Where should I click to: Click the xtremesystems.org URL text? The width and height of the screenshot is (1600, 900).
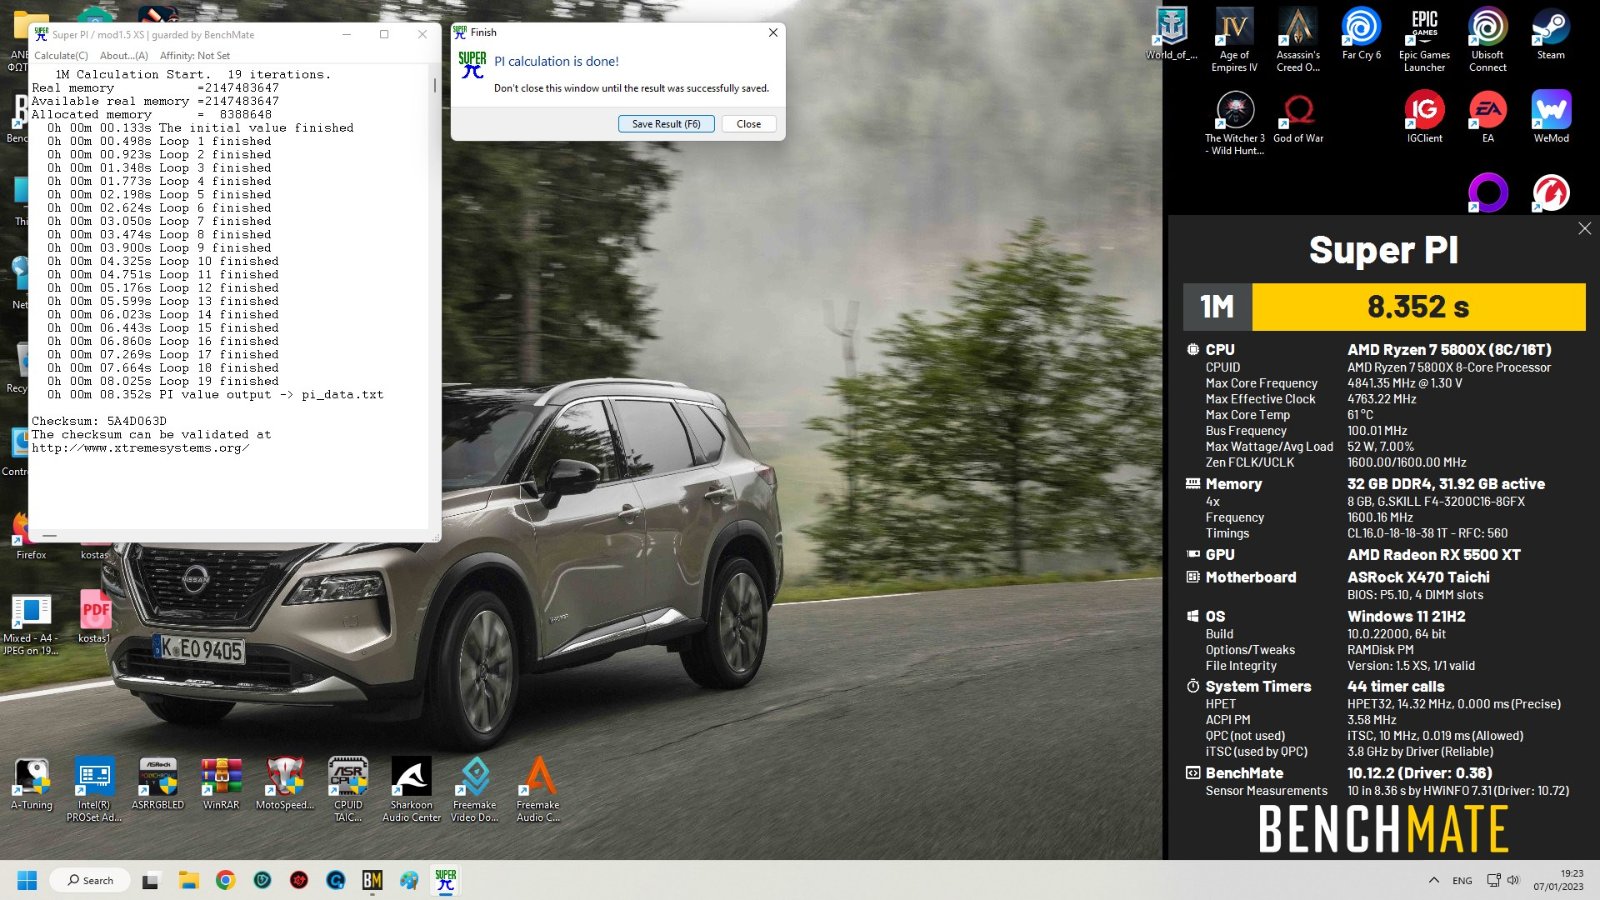[x=140, y=448]
